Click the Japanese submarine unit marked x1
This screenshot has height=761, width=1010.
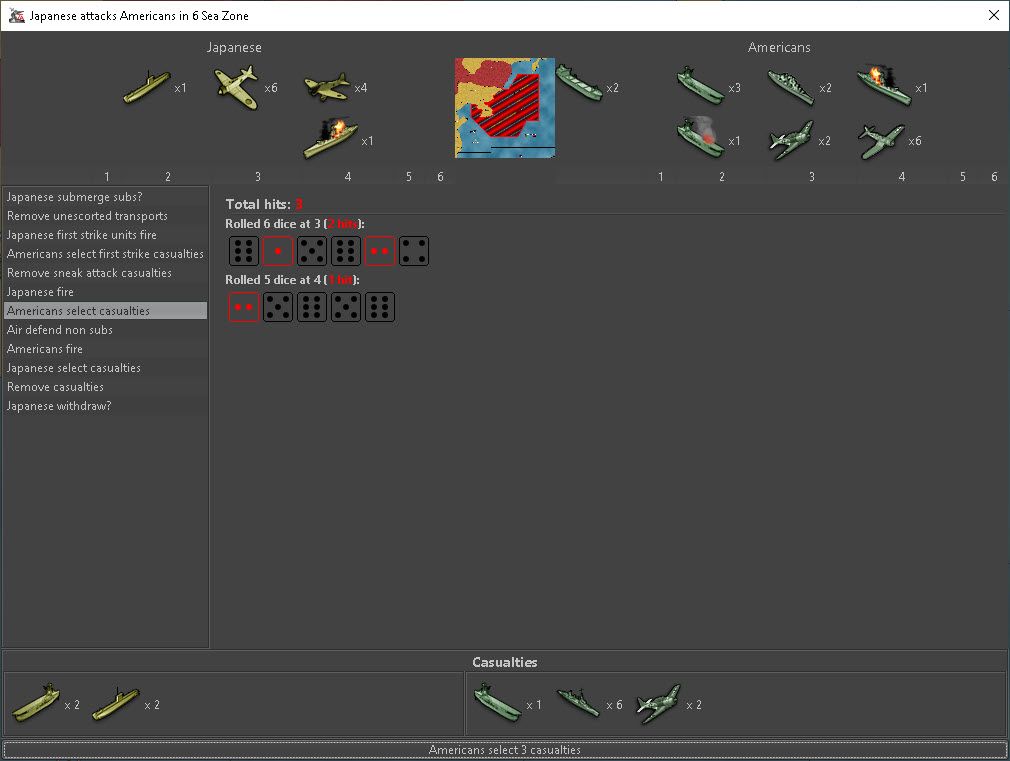(147, 87)
